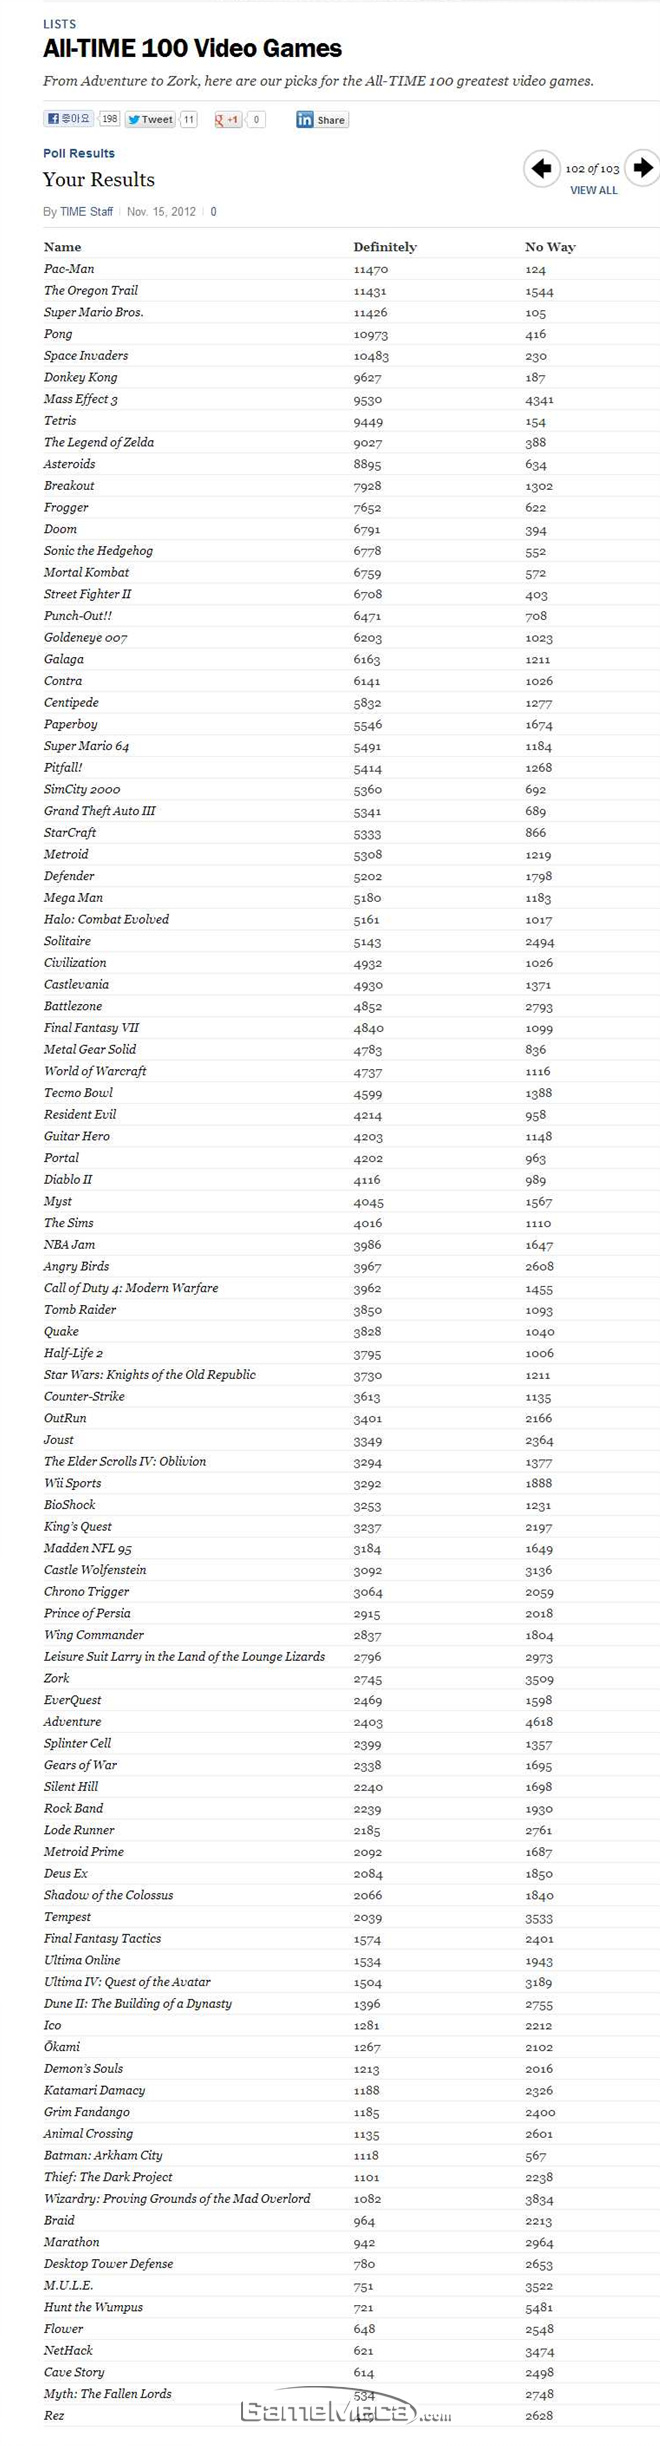Open the LISTS section link
This screenshot has height=2446, width=660.
[x=59, y=24]
